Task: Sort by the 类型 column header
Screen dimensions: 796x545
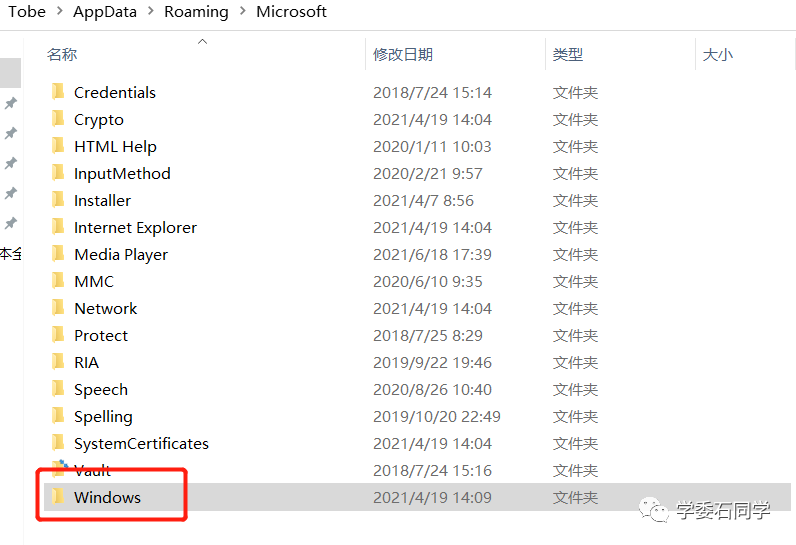Action: (568, 54)
